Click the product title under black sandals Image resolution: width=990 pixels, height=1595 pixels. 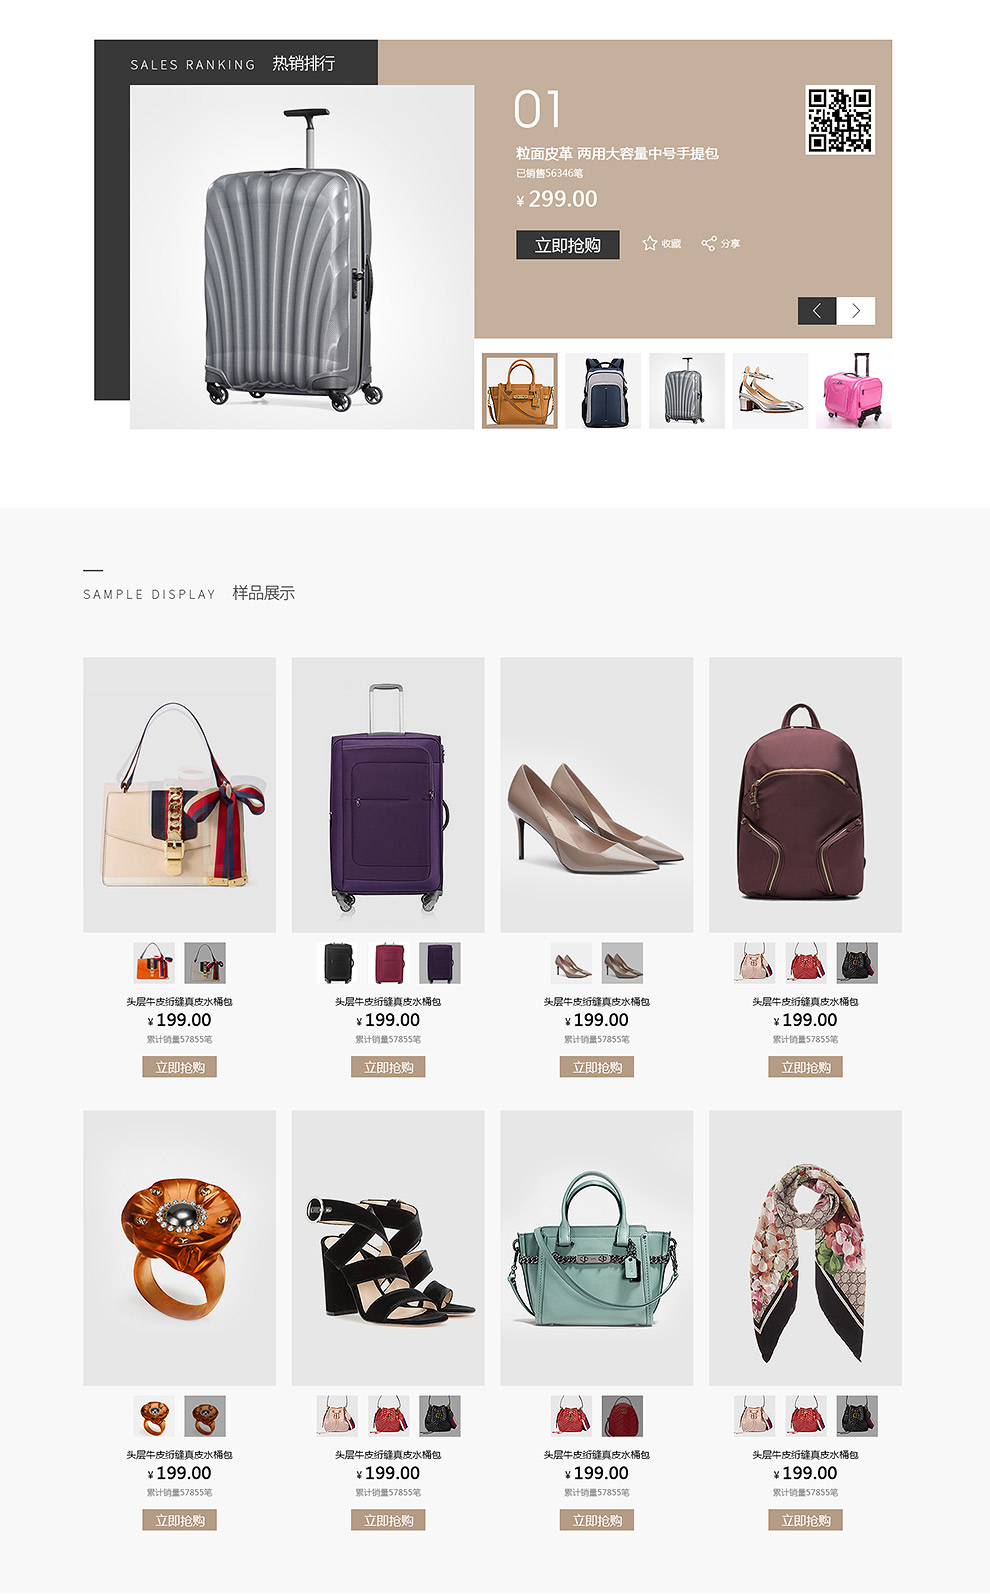tap(388, 1455)
